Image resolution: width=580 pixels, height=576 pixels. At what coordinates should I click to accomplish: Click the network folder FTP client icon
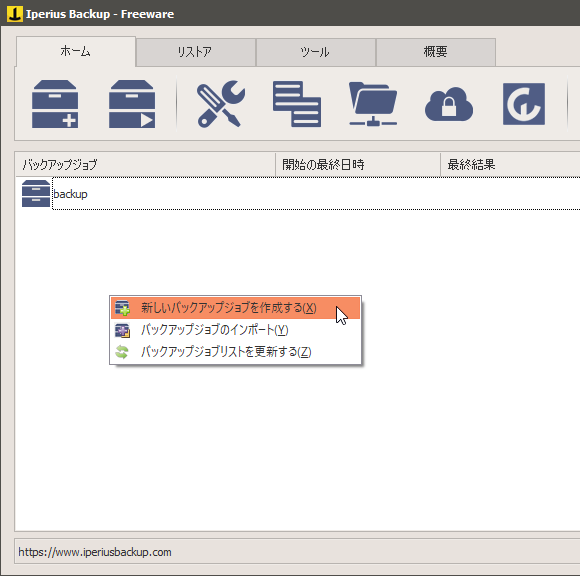tap(373, 104)
